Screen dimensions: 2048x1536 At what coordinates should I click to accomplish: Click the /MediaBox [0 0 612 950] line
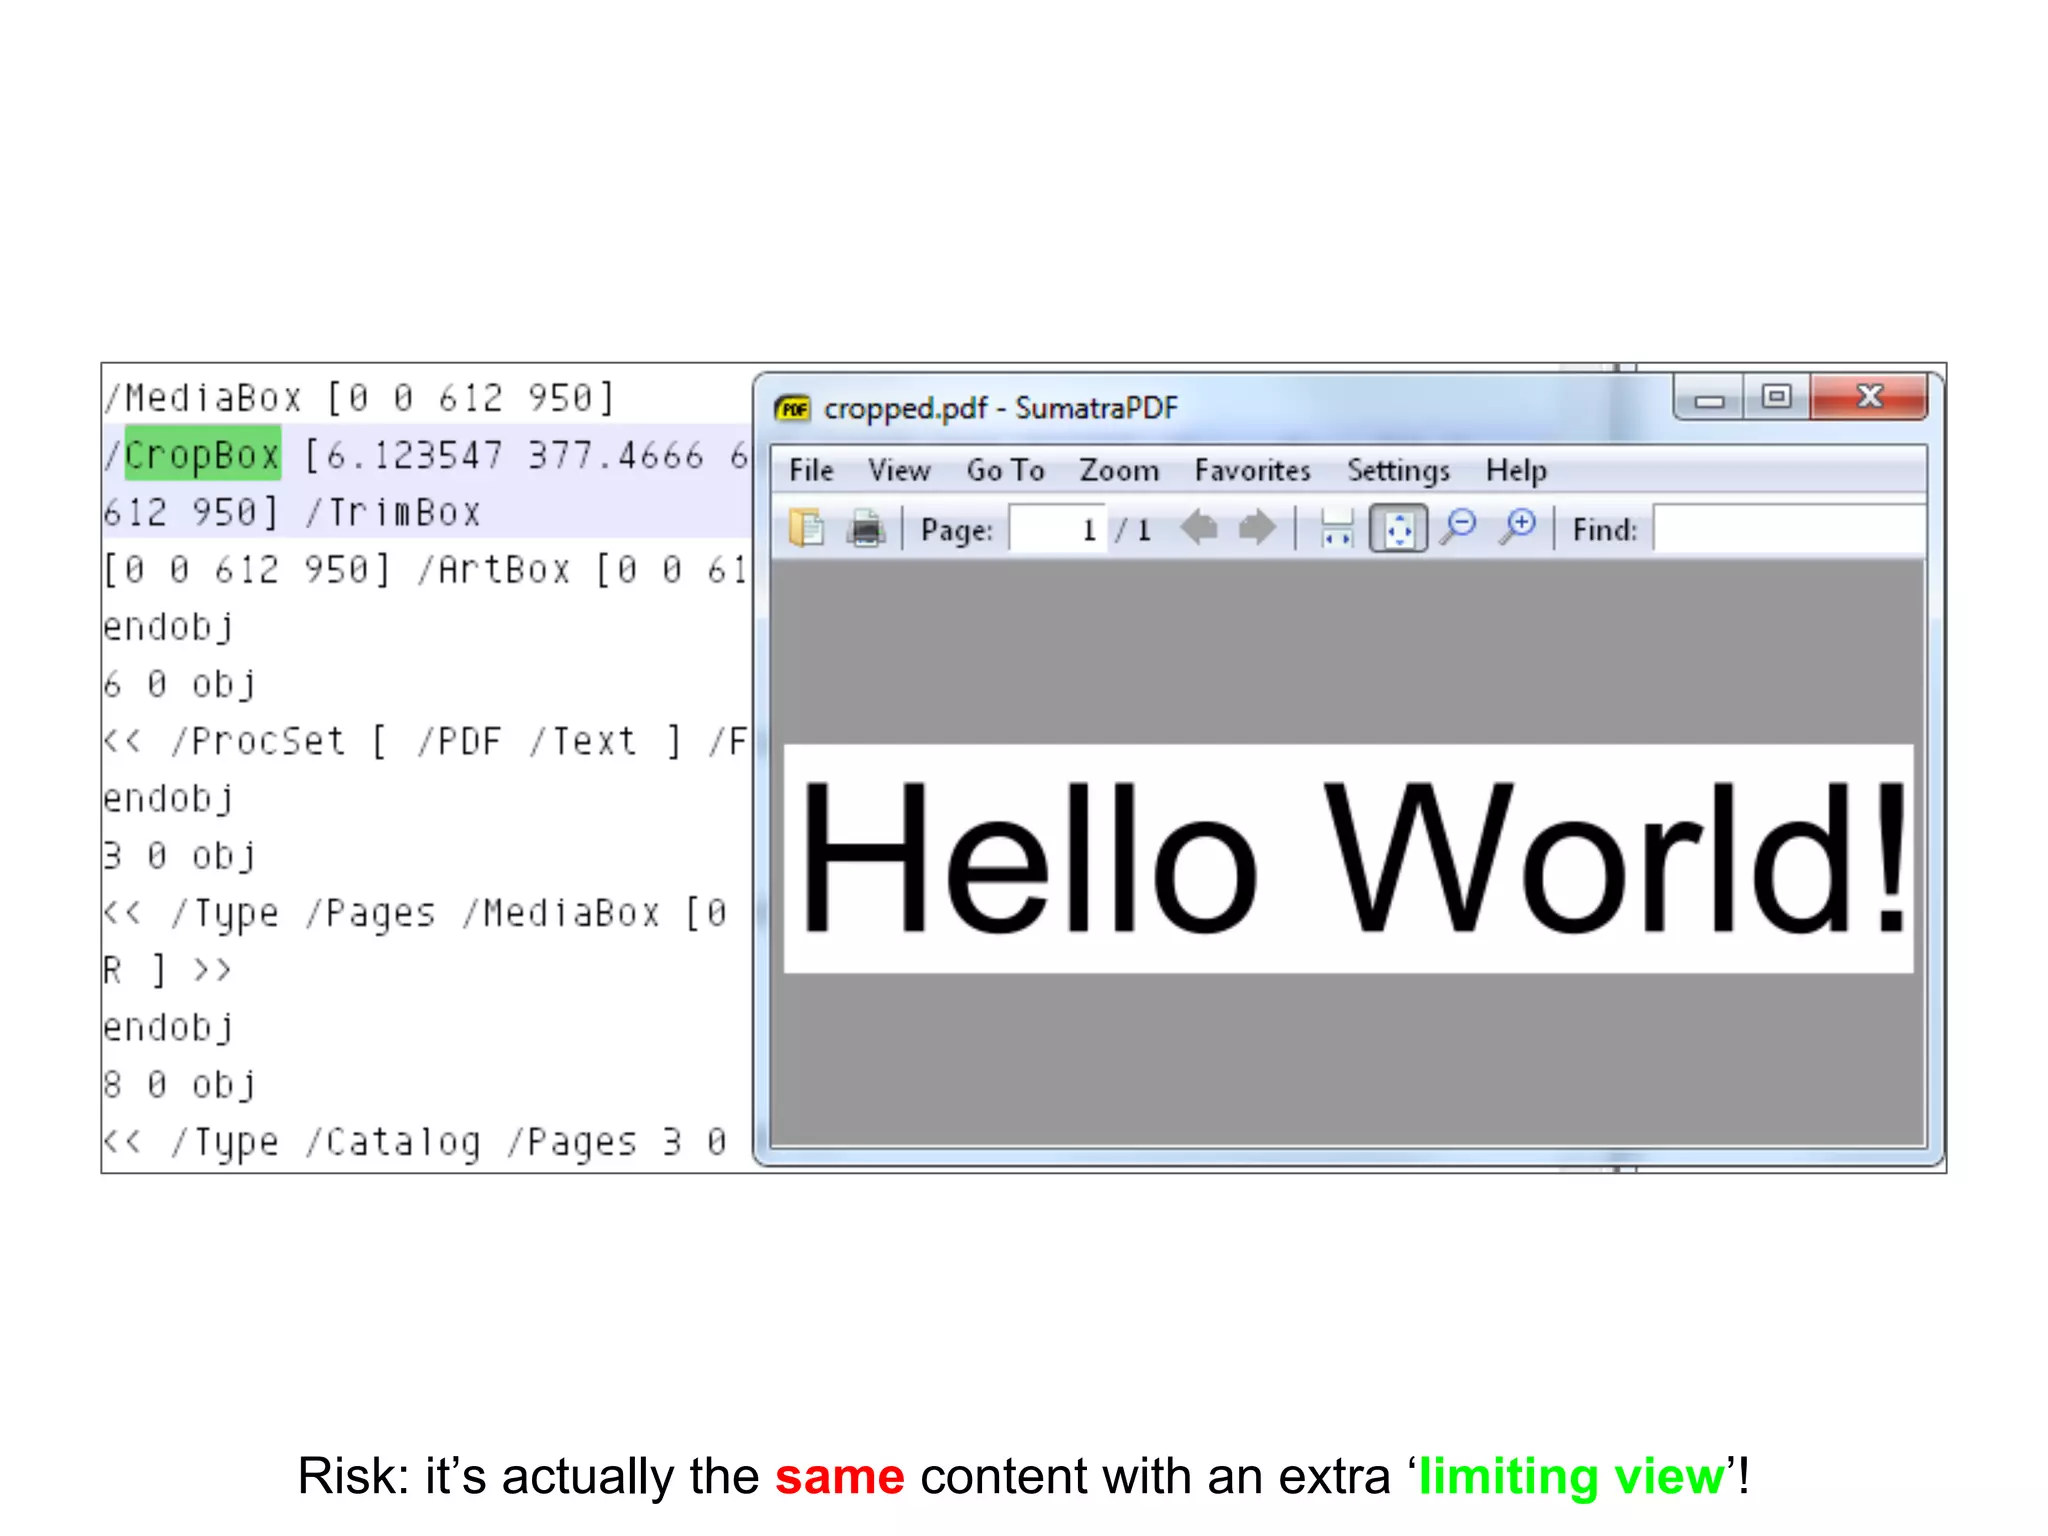click(x=359, y=398)
